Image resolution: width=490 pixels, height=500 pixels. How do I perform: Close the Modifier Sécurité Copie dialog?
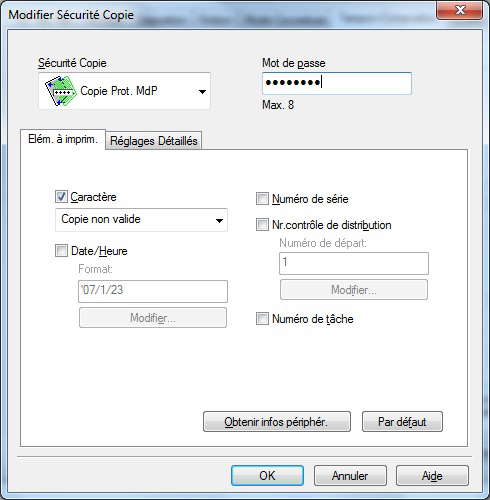(x=460, y=10)
